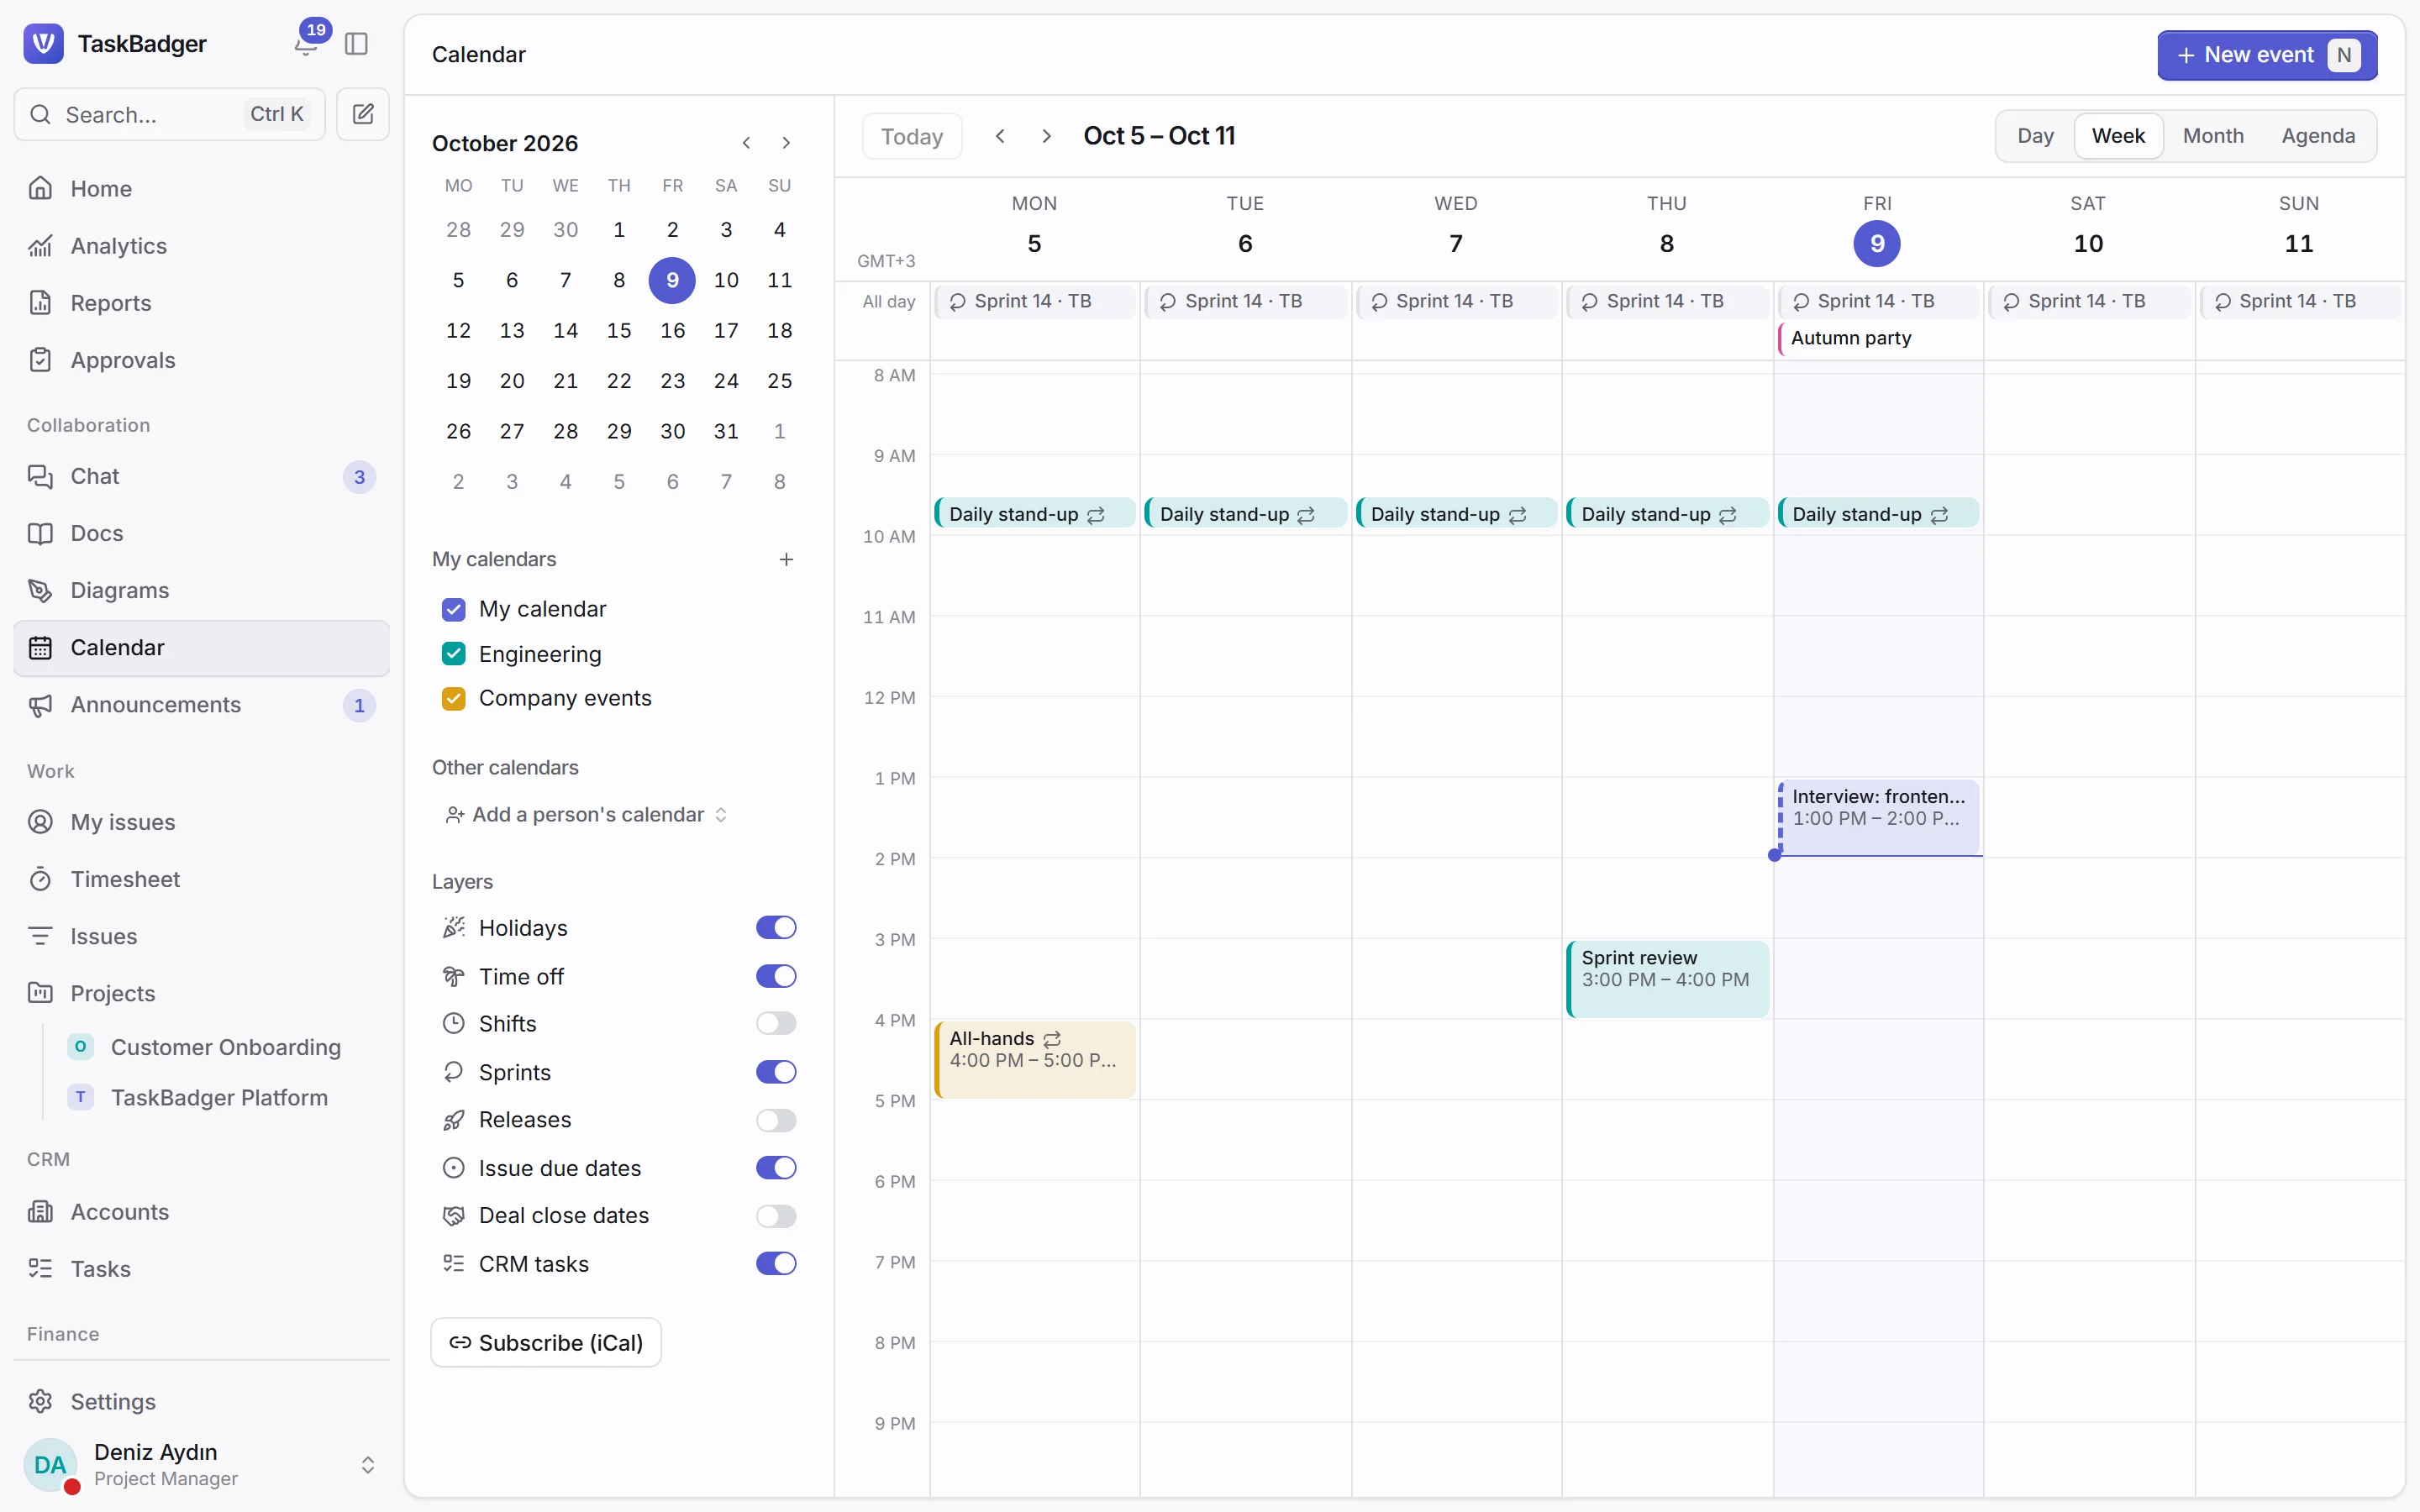The height and width of the screenshot is (1512, 2420).
Task: Open Add a person's calendar dropdown
Action: (587, 815)
